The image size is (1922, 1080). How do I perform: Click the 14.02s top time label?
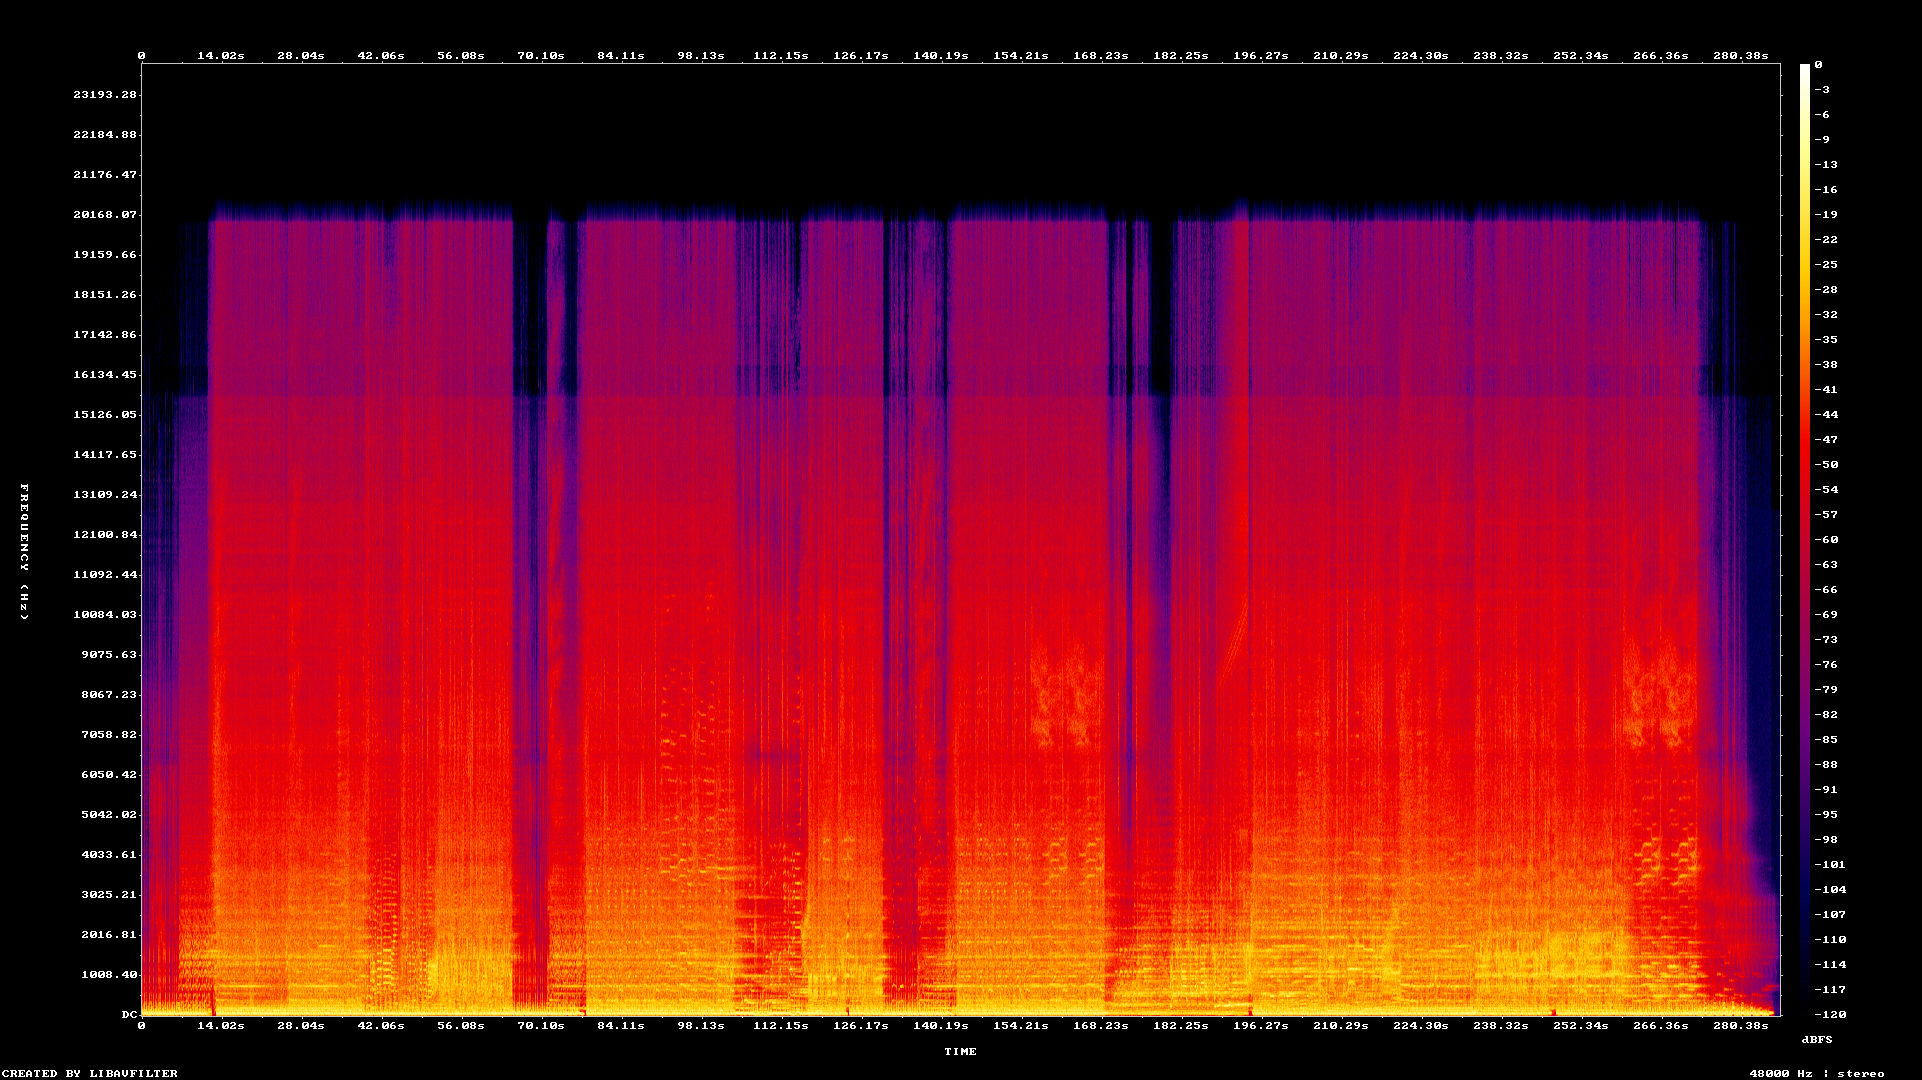click(x=220, y=56)
